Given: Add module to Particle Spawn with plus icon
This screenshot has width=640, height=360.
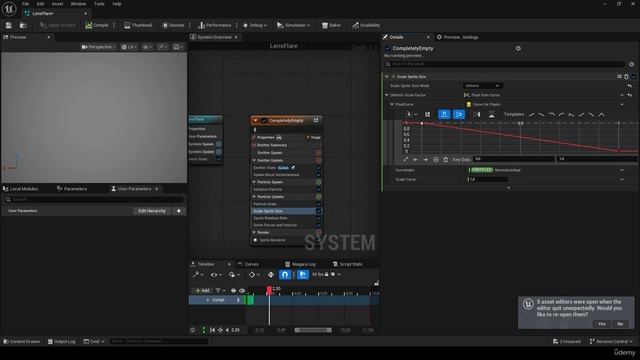Looking at the screenshot, I should pyautogui.click(x=318, y=182).
